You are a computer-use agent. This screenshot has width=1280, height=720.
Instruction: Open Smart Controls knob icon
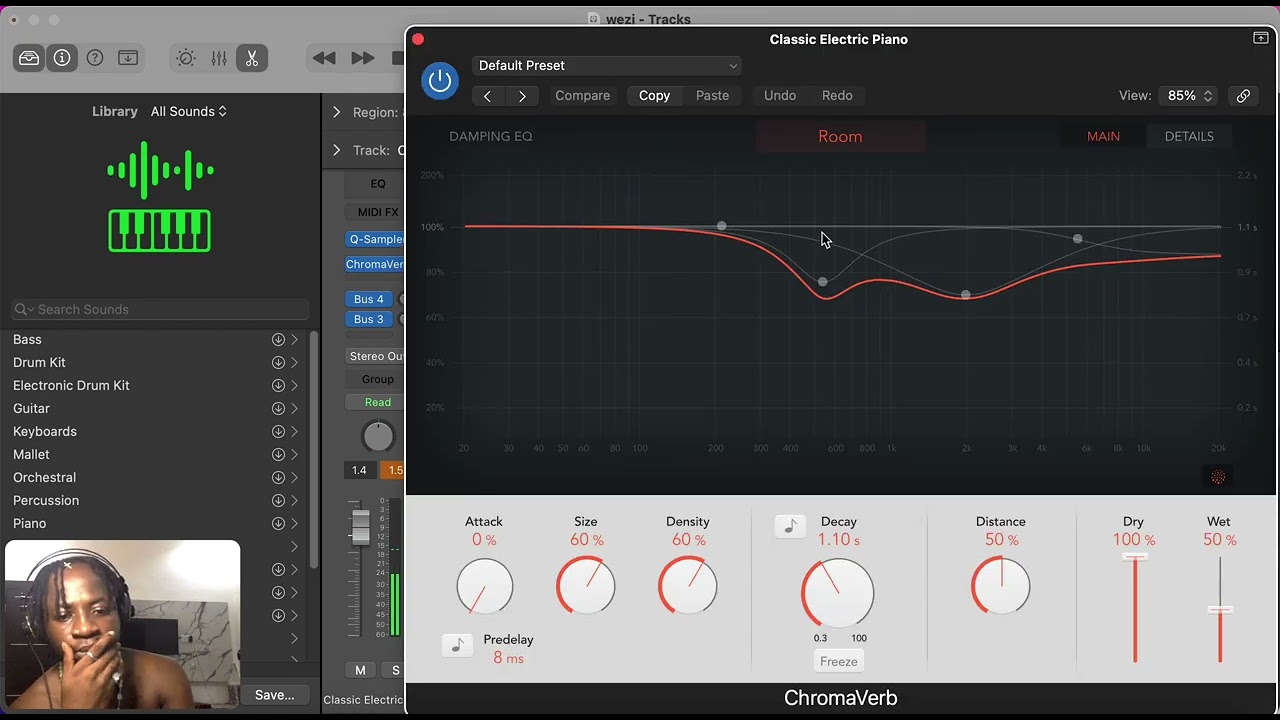(x=186, y=58)
